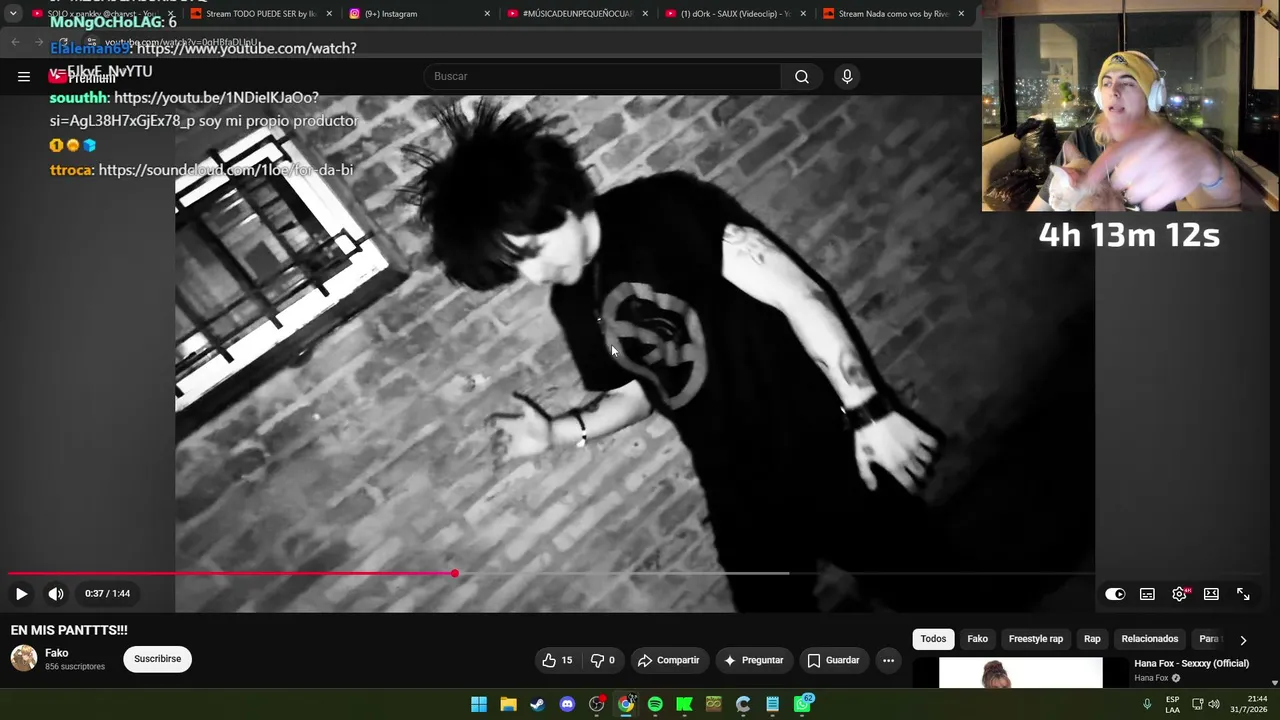Click the Buscar search field
The image size is (1280, 720).
605,76
